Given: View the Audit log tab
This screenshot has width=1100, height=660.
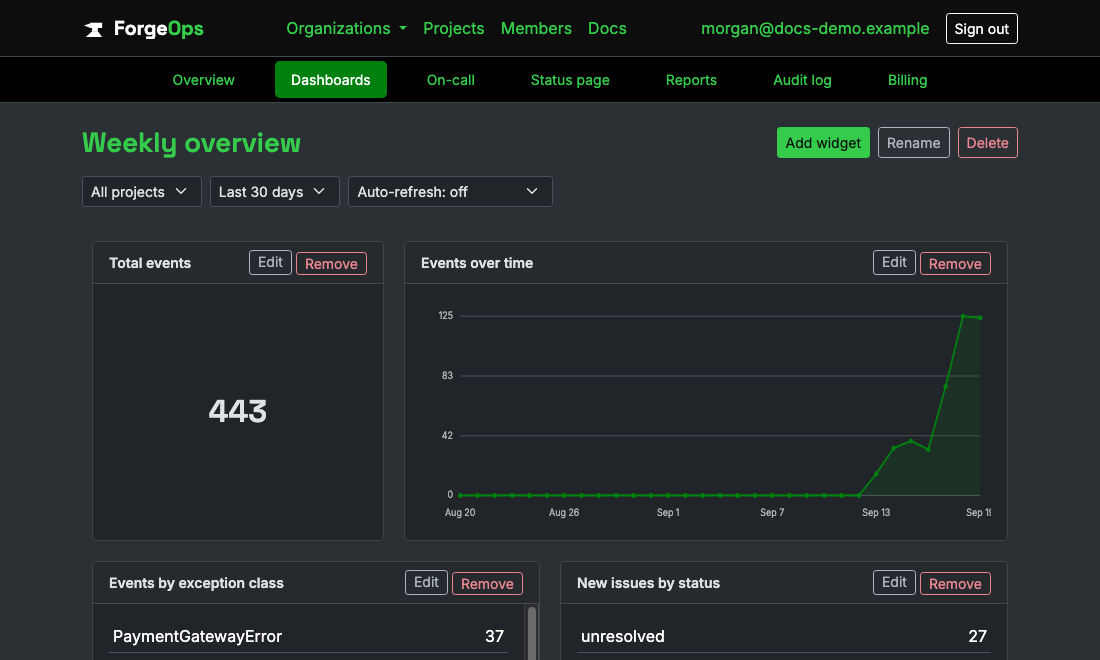Looking at the screenshot, I should (802, 80).
